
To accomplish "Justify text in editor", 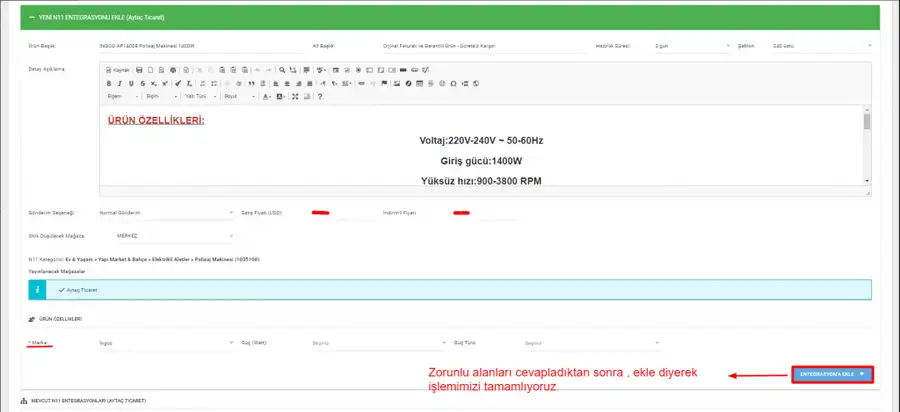I will 310,84.
